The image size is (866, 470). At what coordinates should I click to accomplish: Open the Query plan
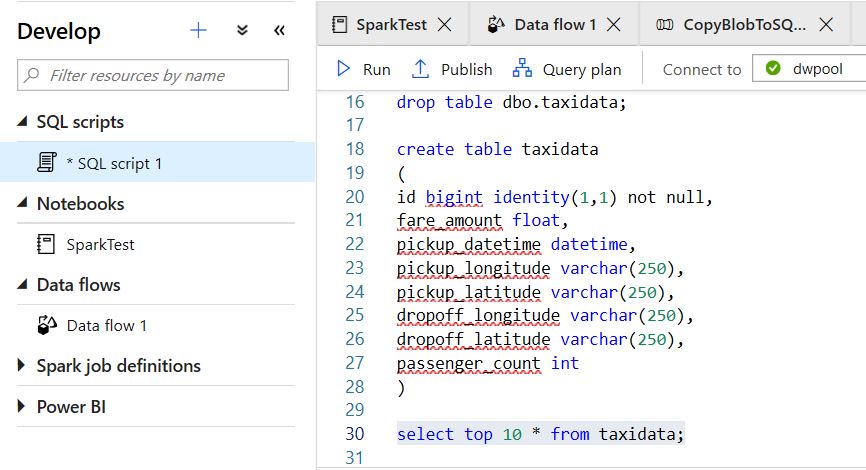click(567, 70)
